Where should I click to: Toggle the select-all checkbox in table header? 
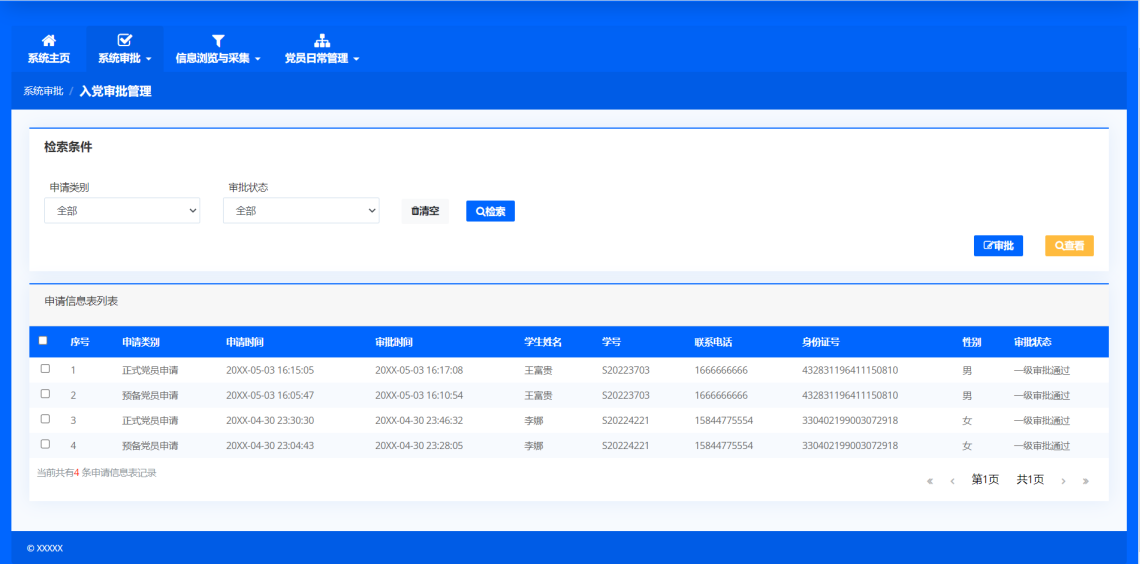click(43, 340)
